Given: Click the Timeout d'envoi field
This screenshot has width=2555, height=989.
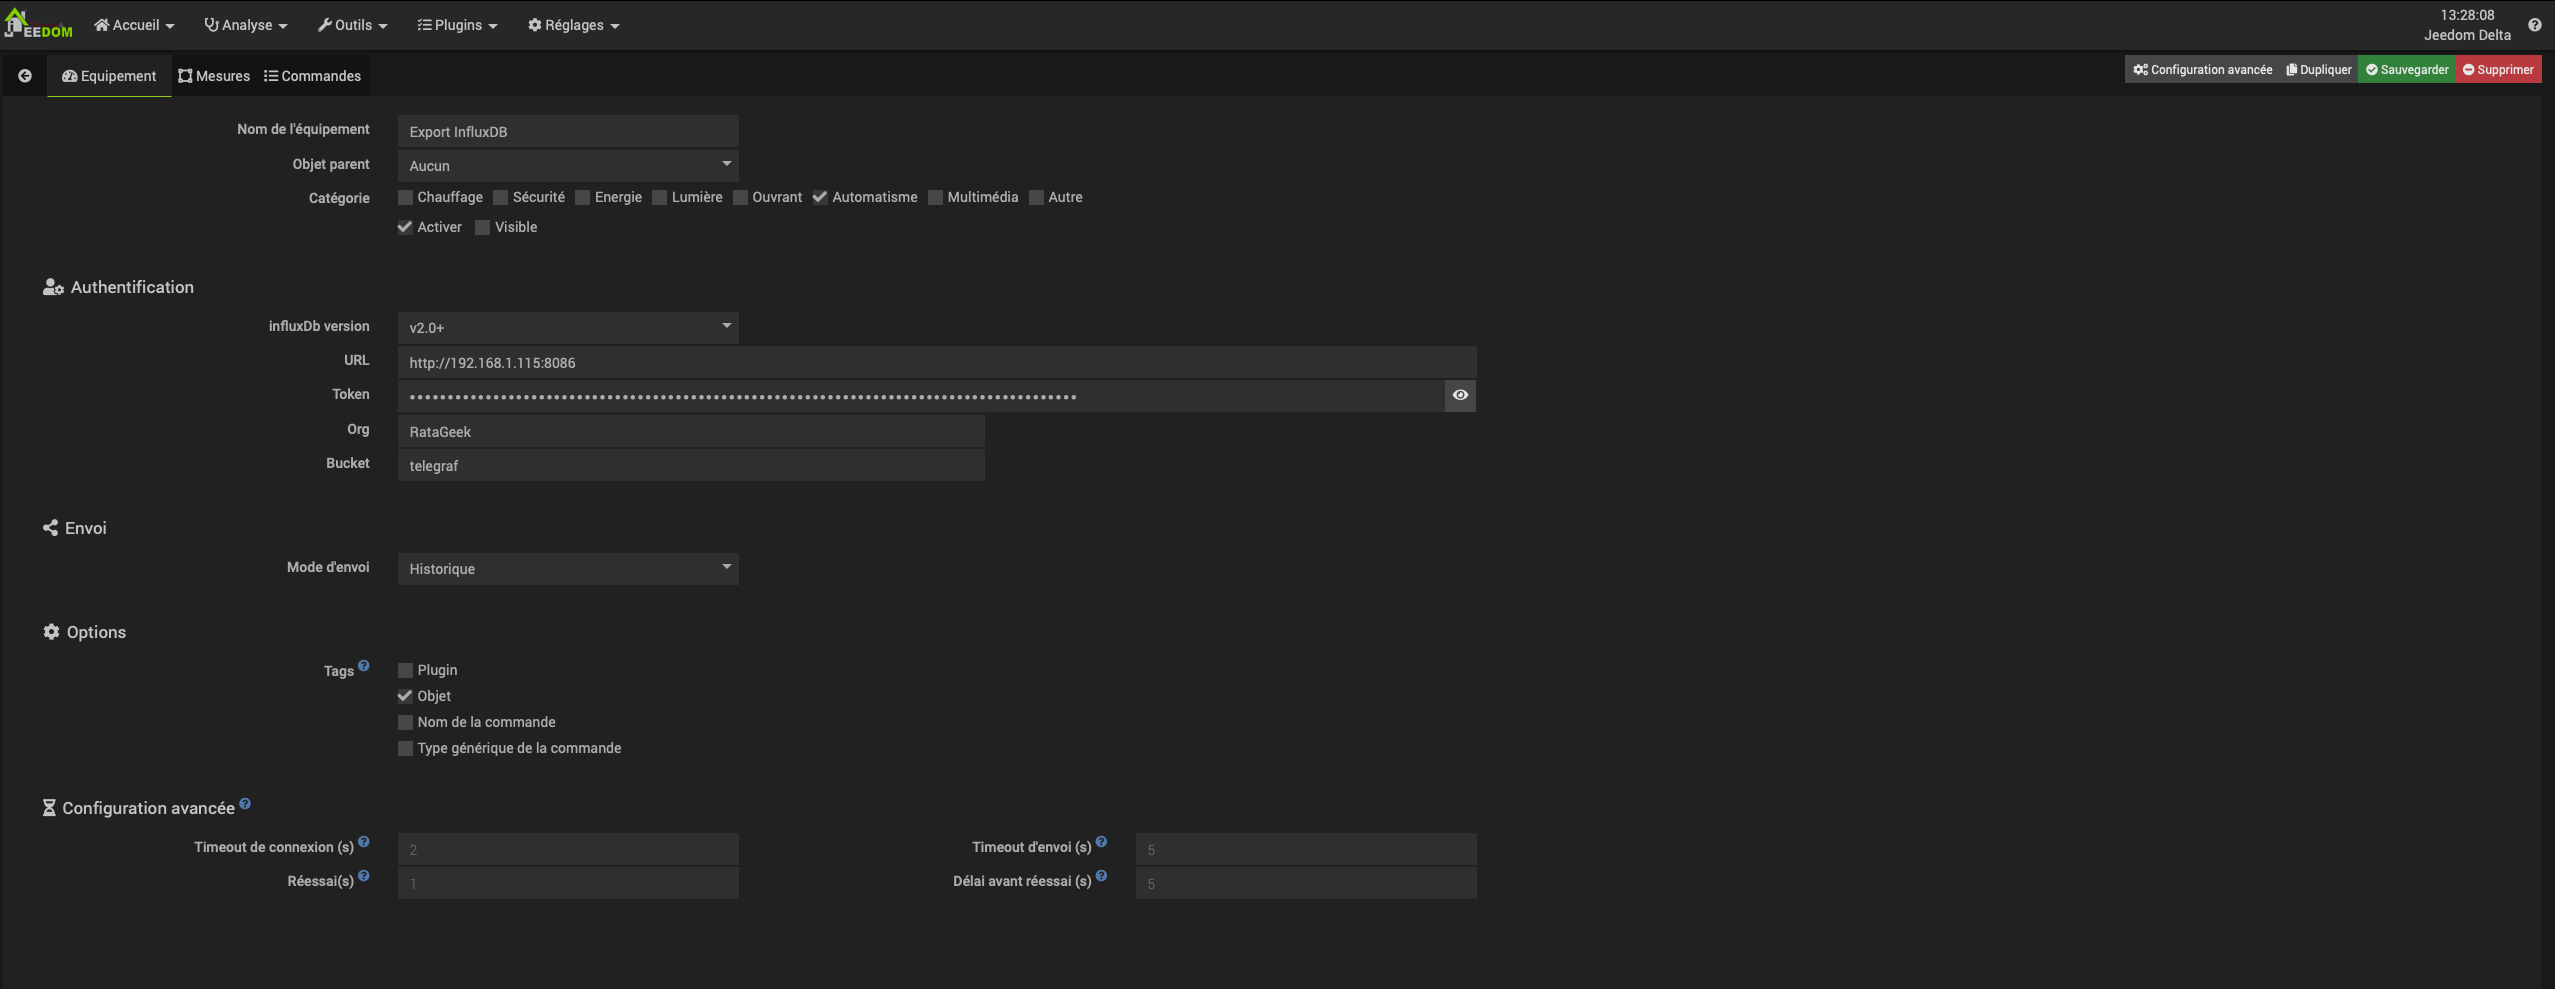Looking at the screenshot, I should click(1306, 849).
